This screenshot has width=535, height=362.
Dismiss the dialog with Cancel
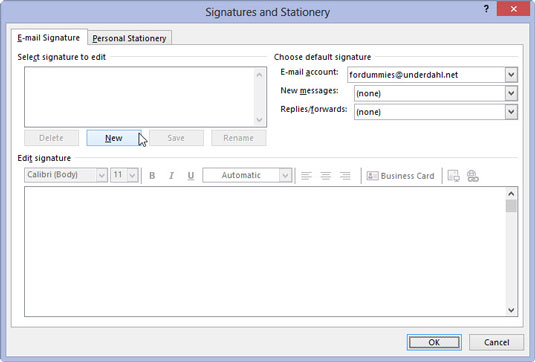coord(496,342)
